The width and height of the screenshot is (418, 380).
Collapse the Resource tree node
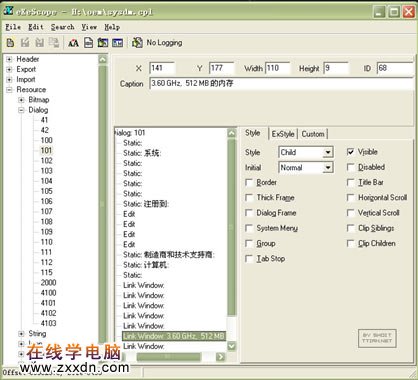[9, 90]
